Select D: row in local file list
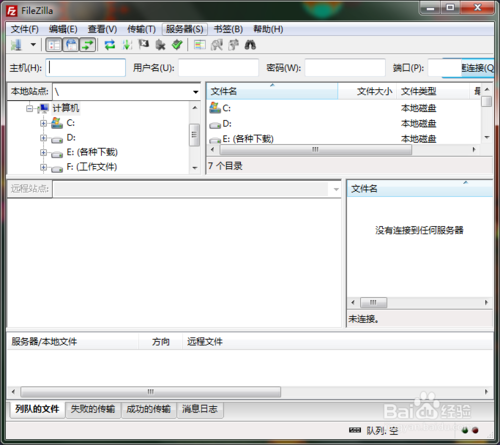500x445 pixels. [343, 124]
